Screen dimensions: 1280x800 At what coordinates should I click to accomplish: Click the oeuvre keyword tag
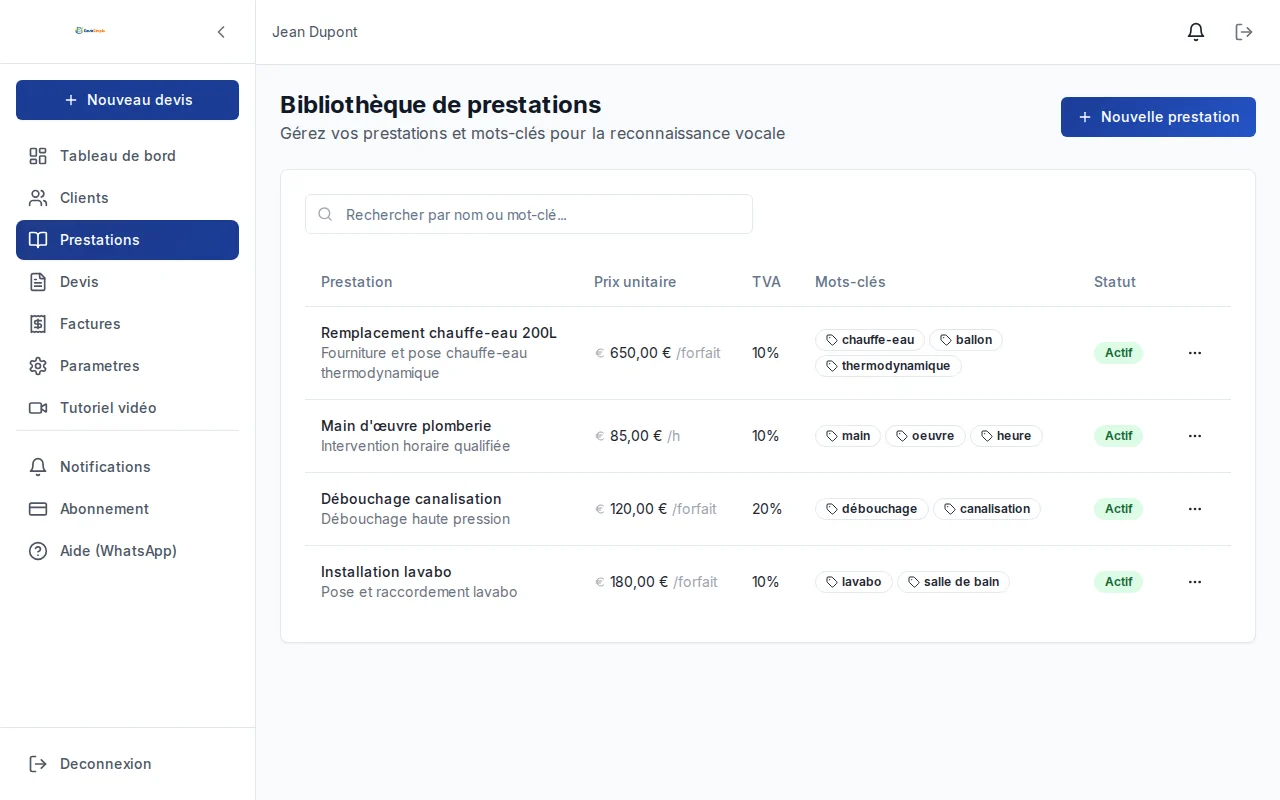point(925,436)
